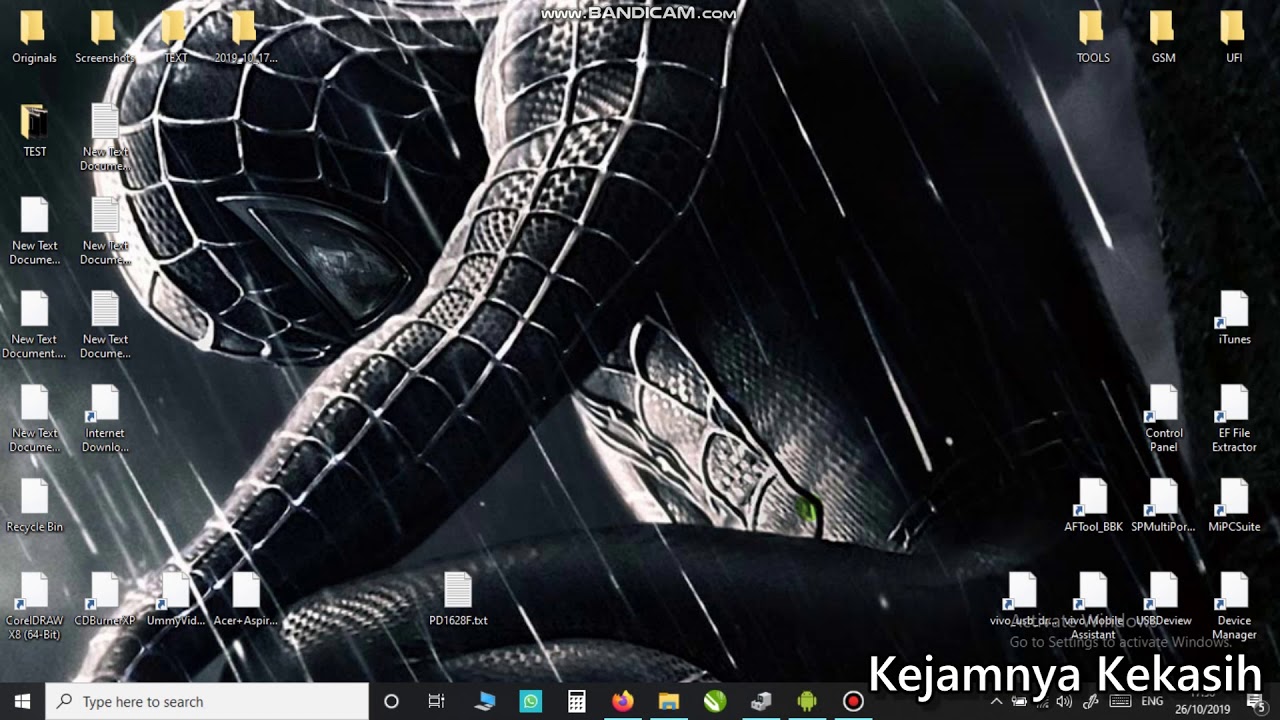Switch input language via ENG indicator
This screenshot has width=1280, height=720.
tap(1152, 701)
